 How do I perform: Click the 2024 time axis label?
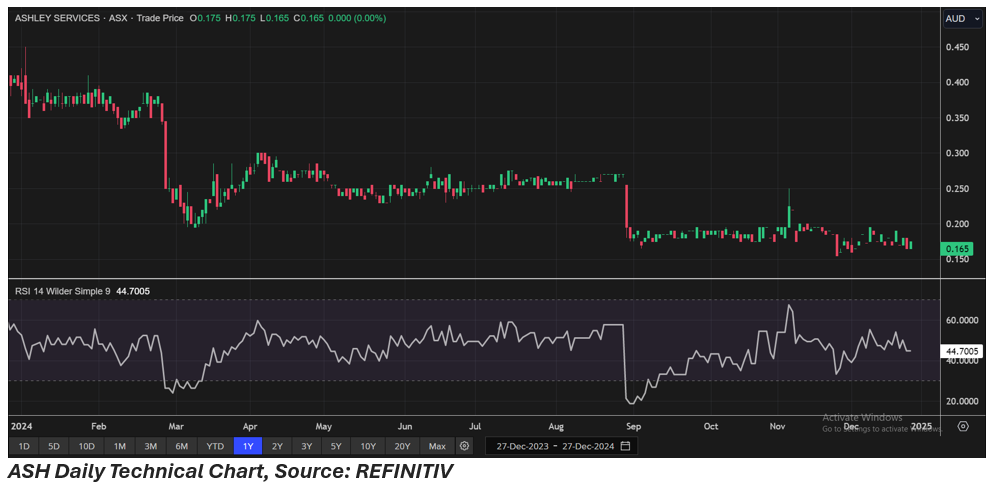[21, 426]
